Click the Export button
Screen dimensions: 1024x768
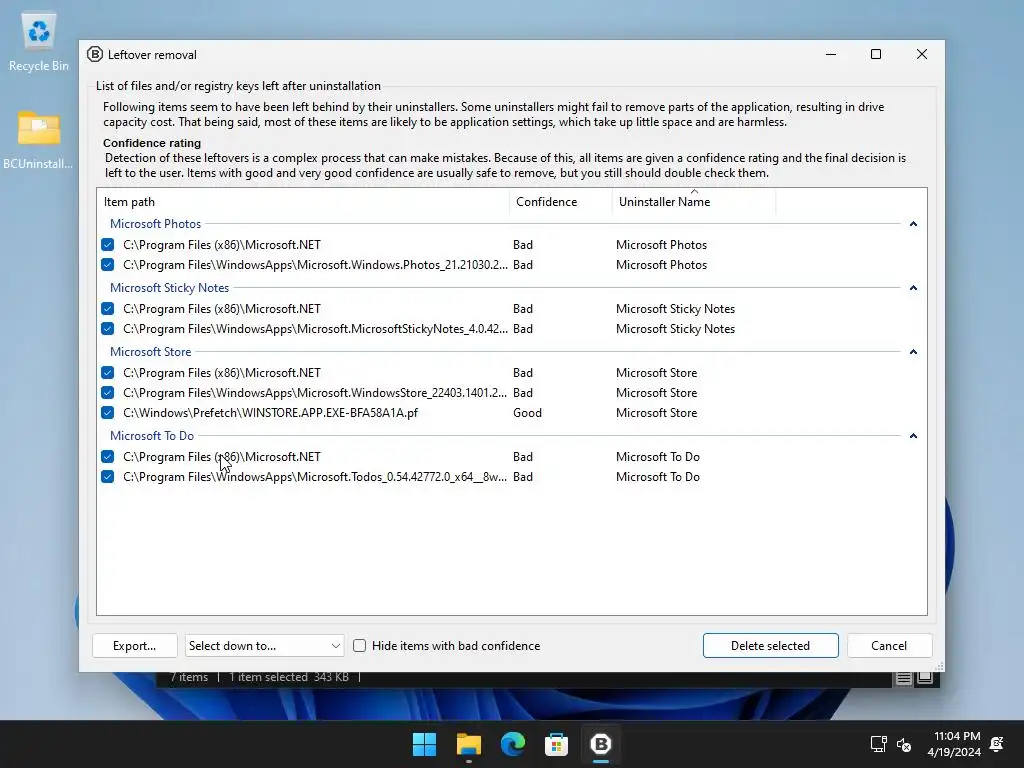(x=135, y=646)
